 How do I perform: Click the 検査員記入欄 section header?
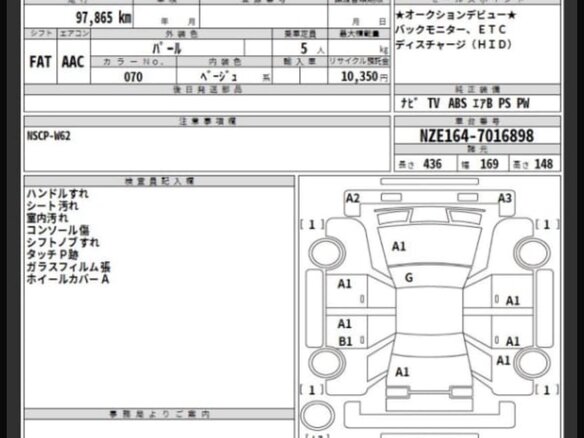(x=159, y=181)
